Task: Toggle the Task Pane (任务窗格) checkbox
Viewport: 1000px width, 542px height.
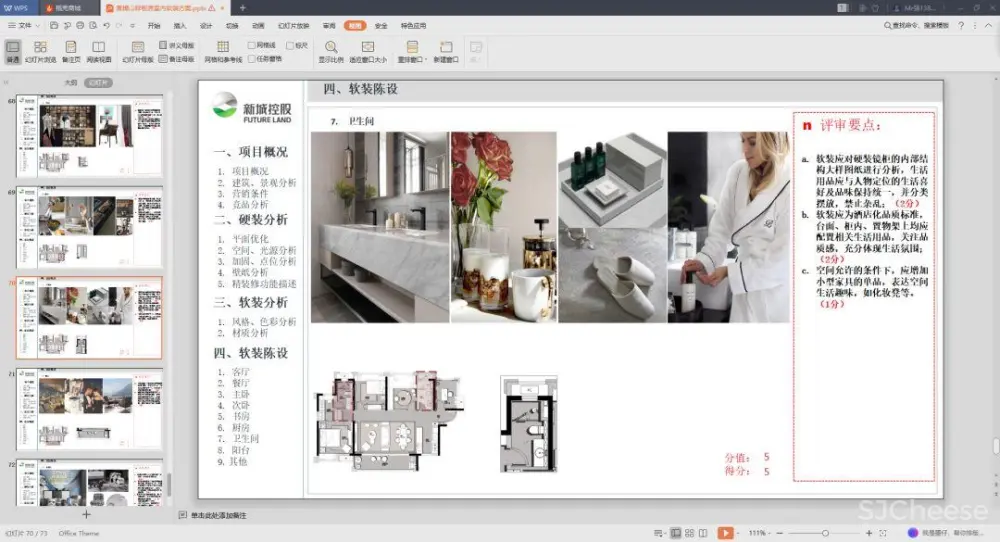Action: [x=252, y=58]
